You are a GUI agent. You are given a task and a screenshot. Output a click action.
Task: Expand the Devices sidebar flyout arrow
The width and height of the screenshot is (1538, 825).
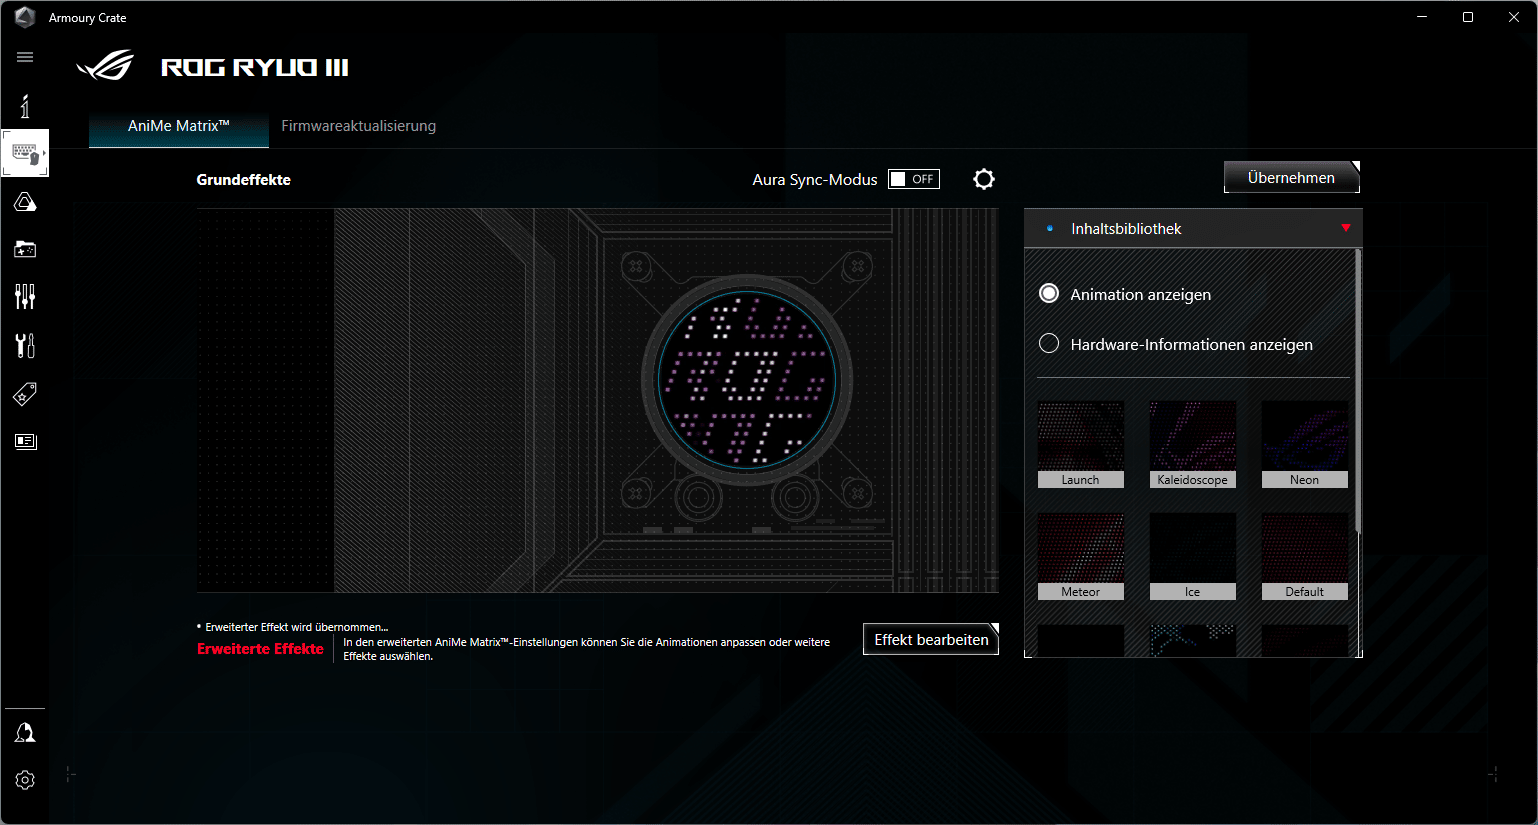click(x=44, y=153)
